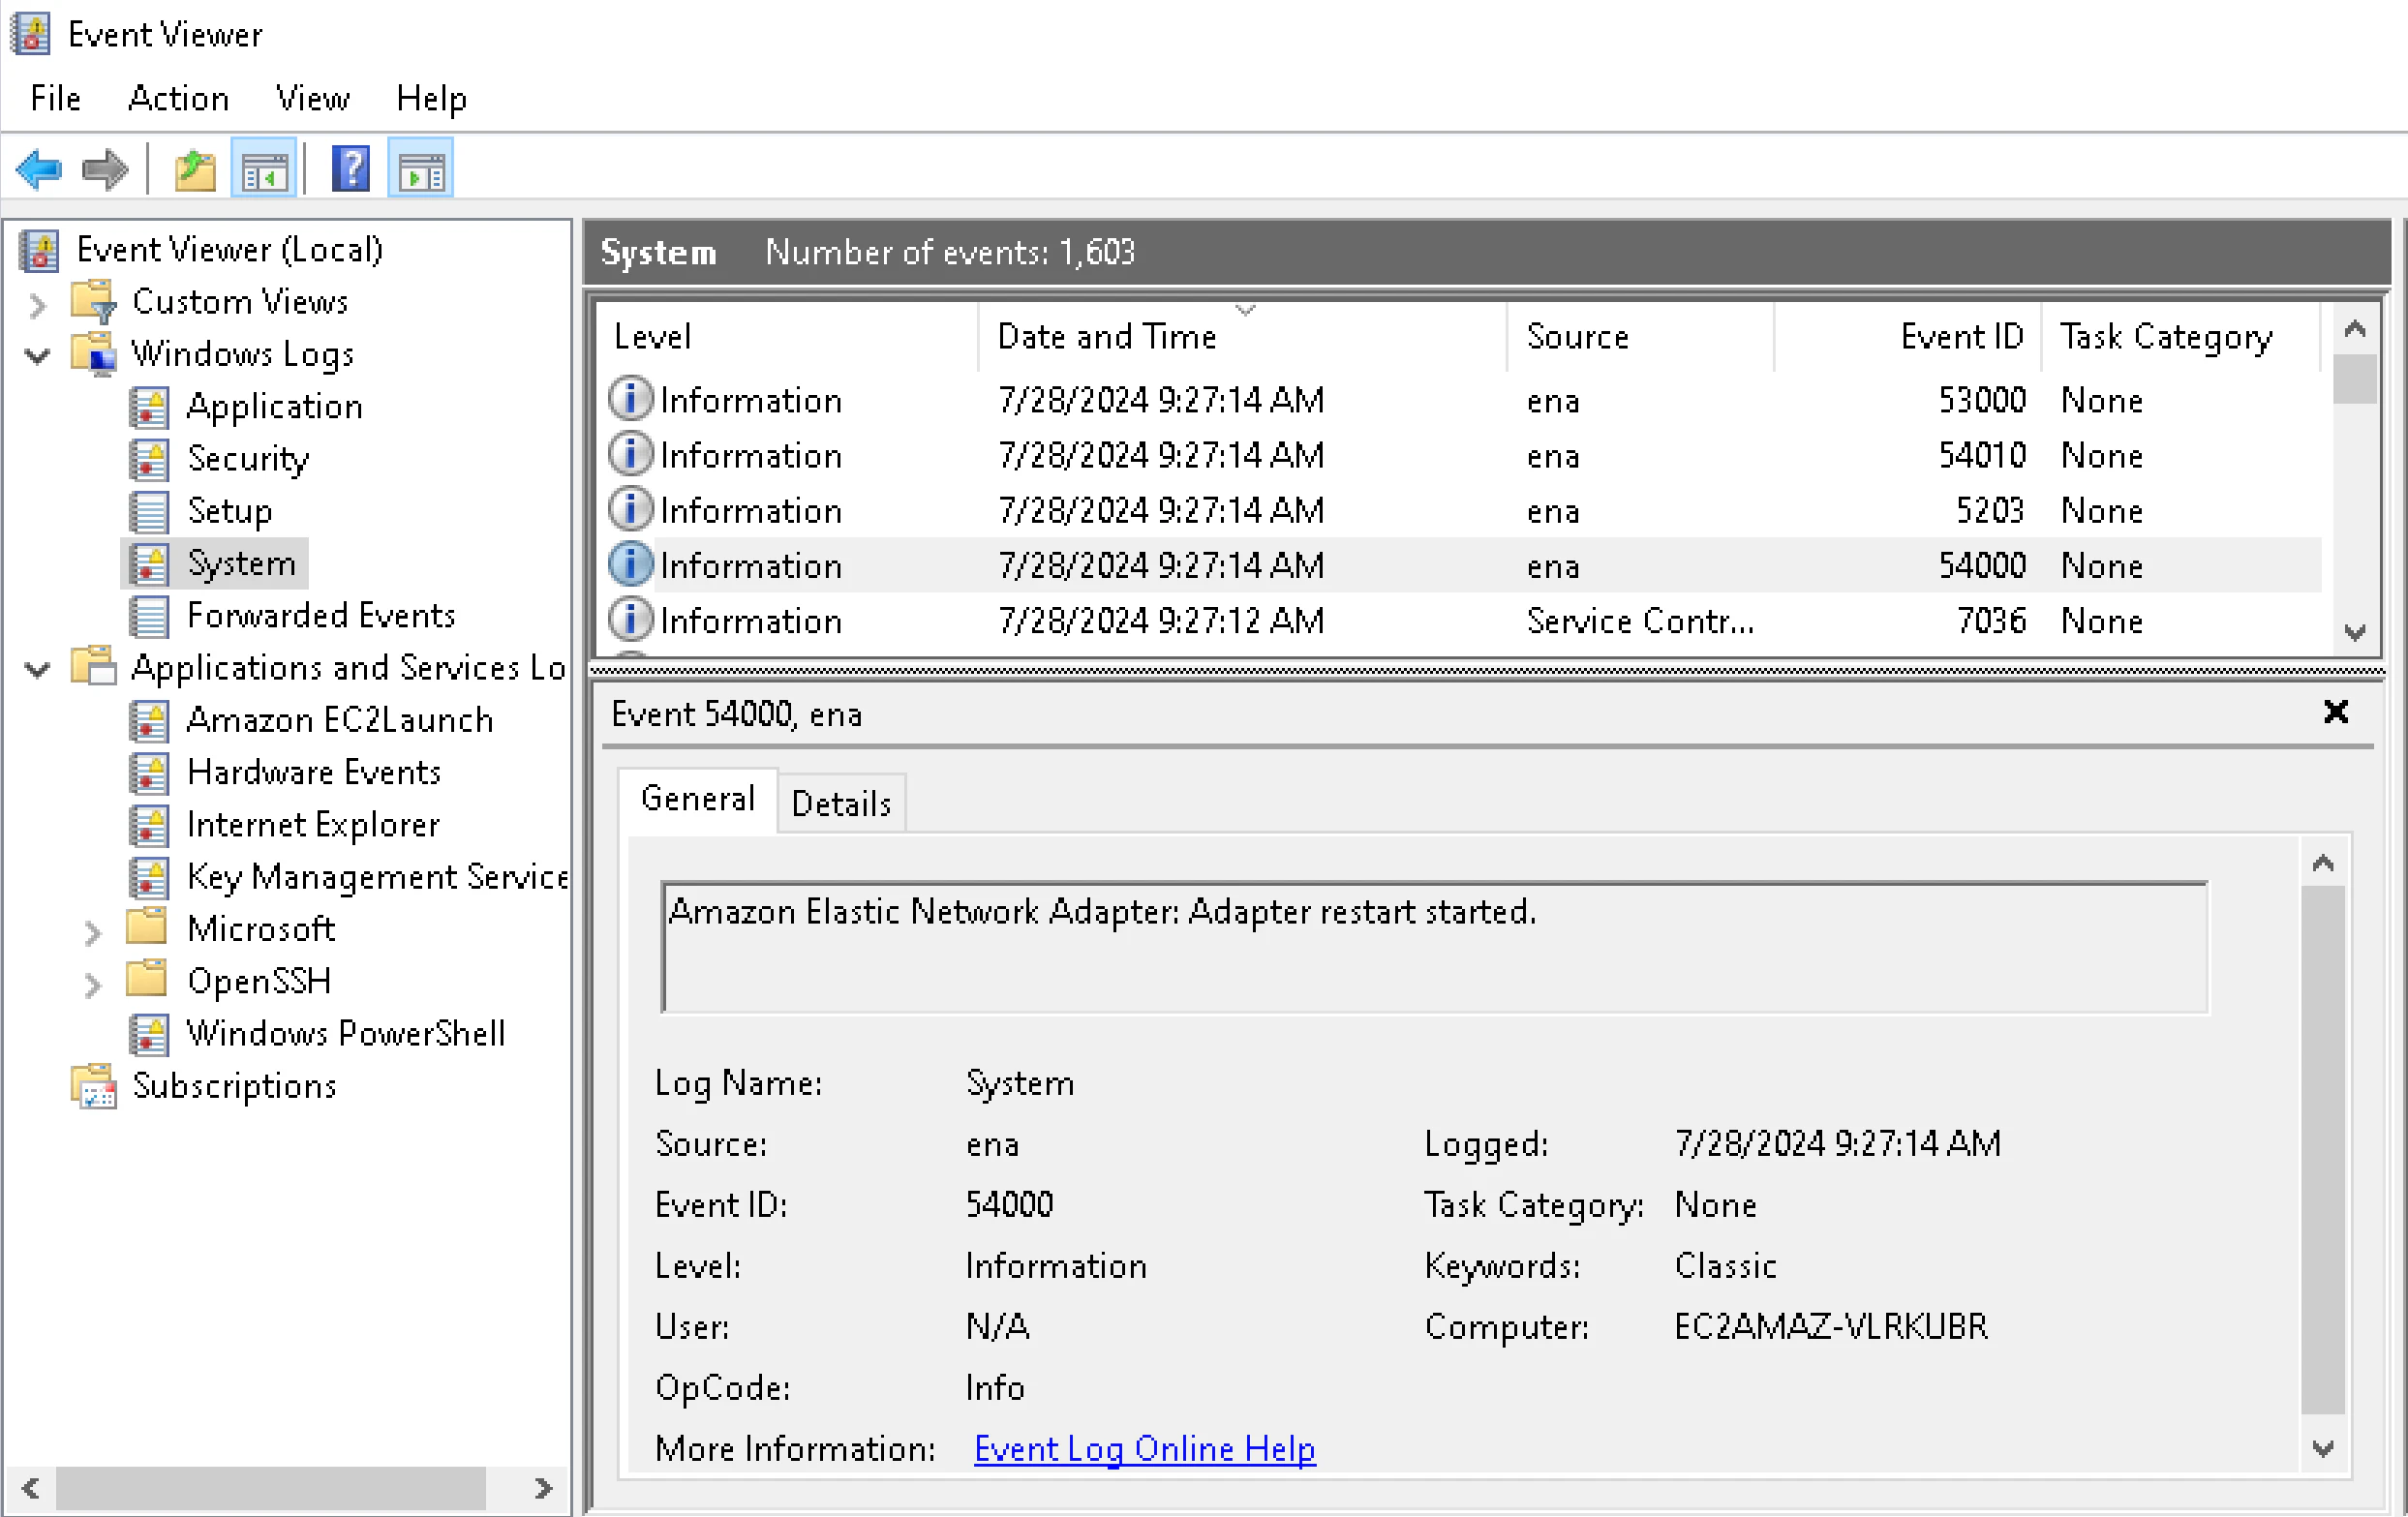
Task: Select the Security log in tree
Action: (x=247, y=459)
